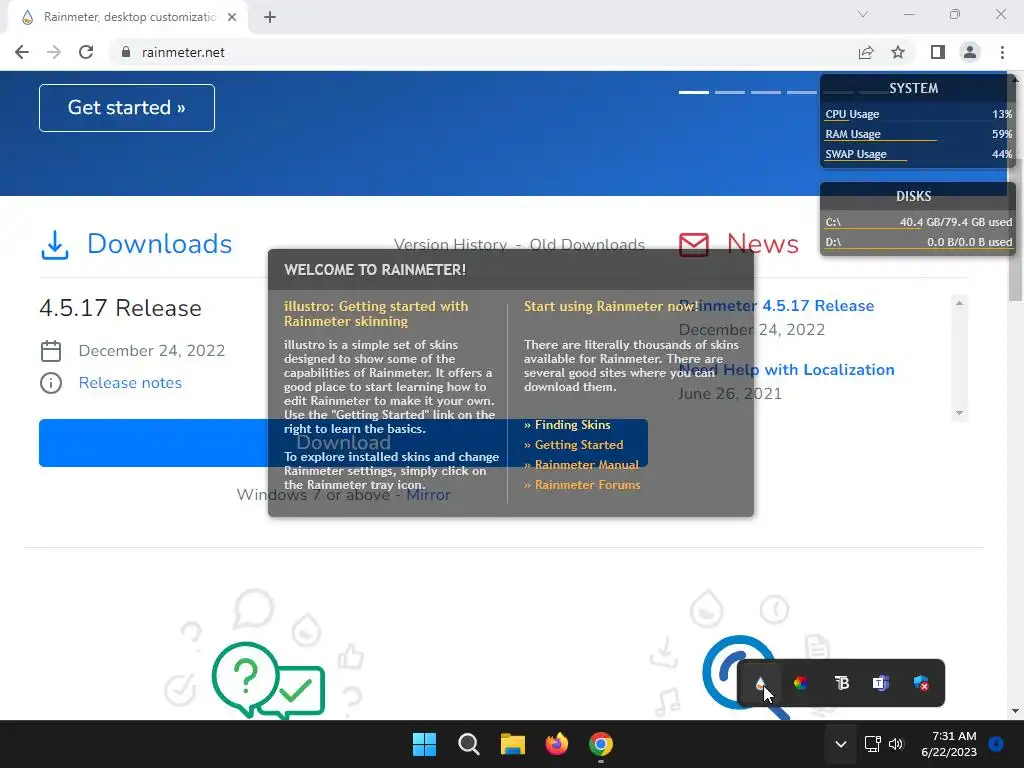Open Chrome side panel

click(x=938, y=52)
